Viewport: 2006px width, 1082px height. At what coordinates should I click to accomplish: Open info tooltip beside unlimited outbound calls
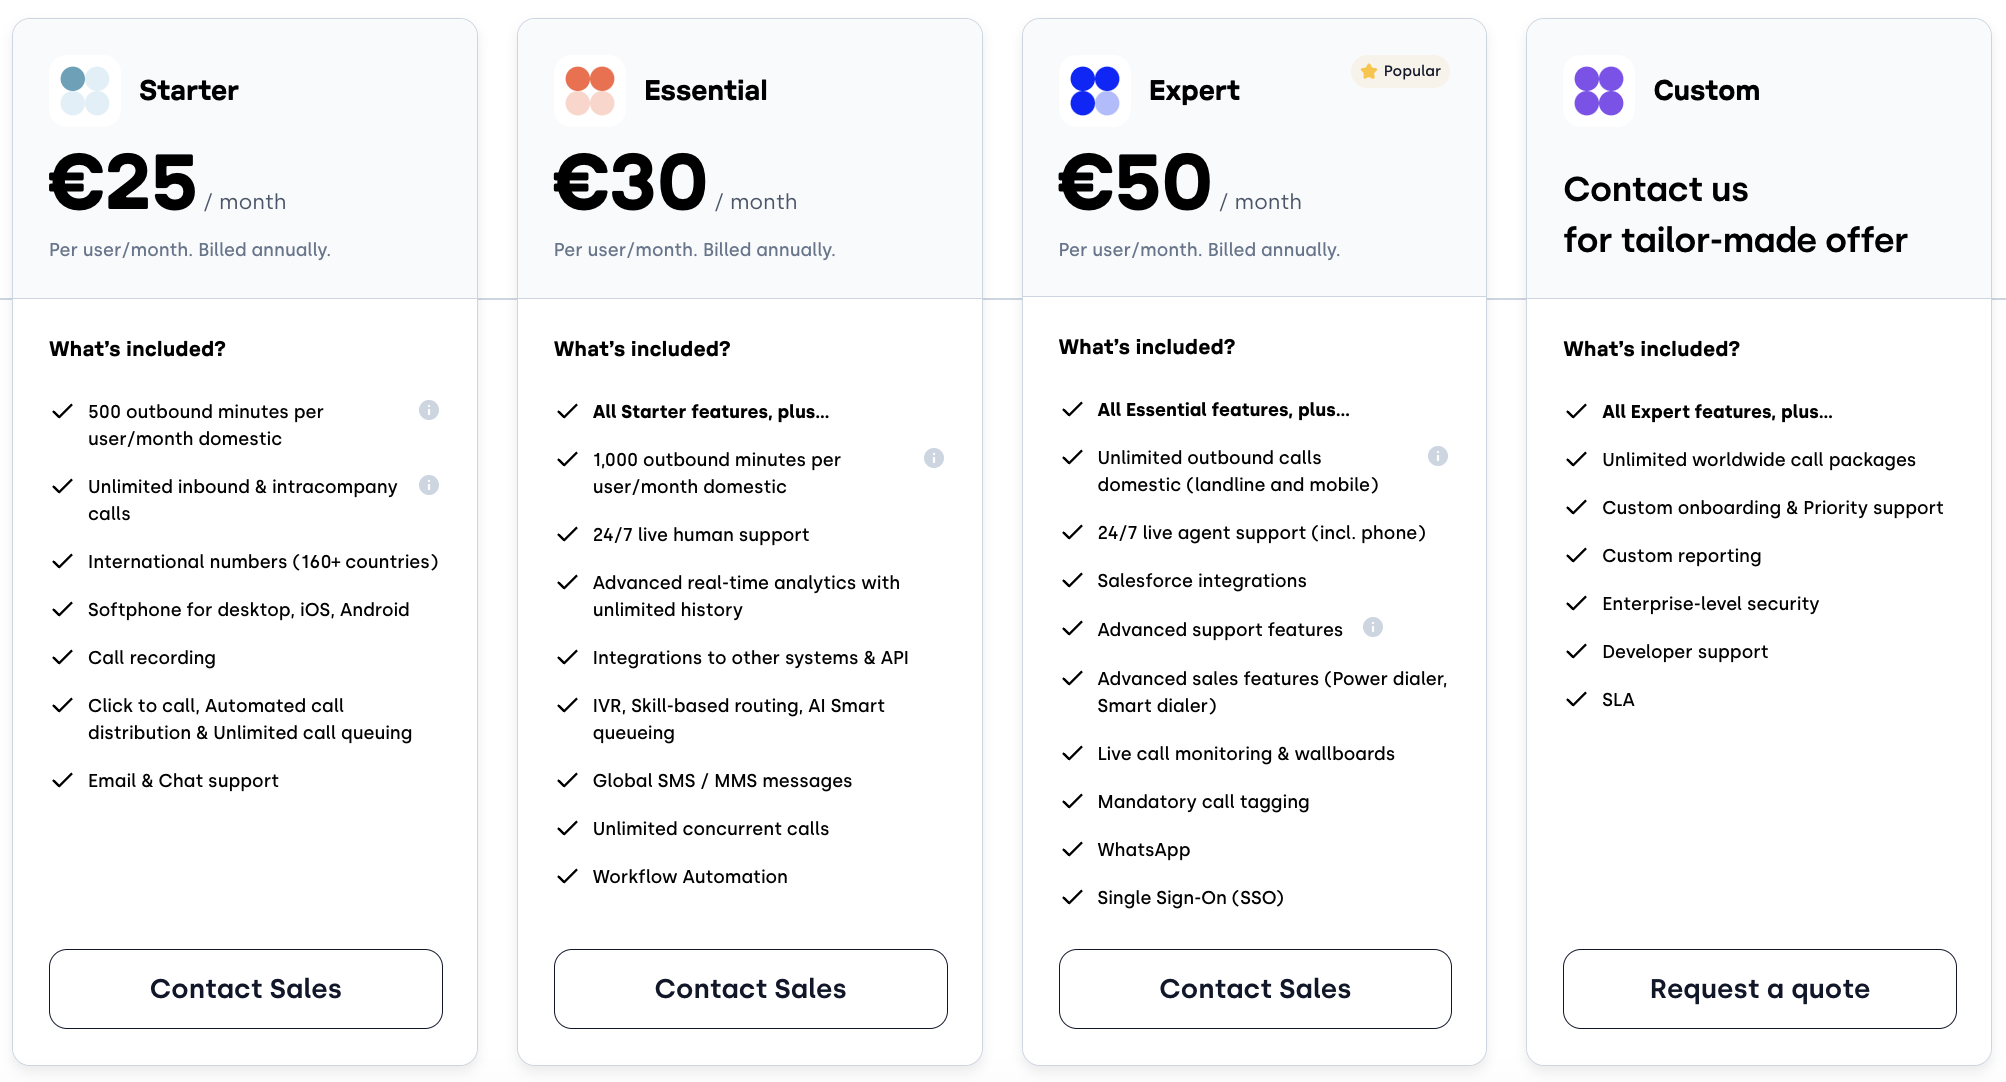[x=1438, y=456]
